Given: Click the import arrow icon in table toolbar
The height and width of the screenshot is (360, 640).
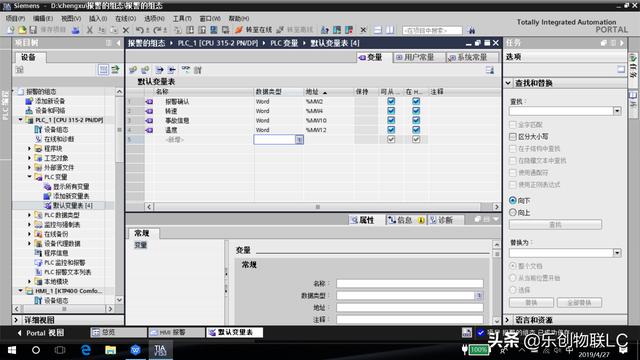Looking at the screenshot, I should (172, 70).
